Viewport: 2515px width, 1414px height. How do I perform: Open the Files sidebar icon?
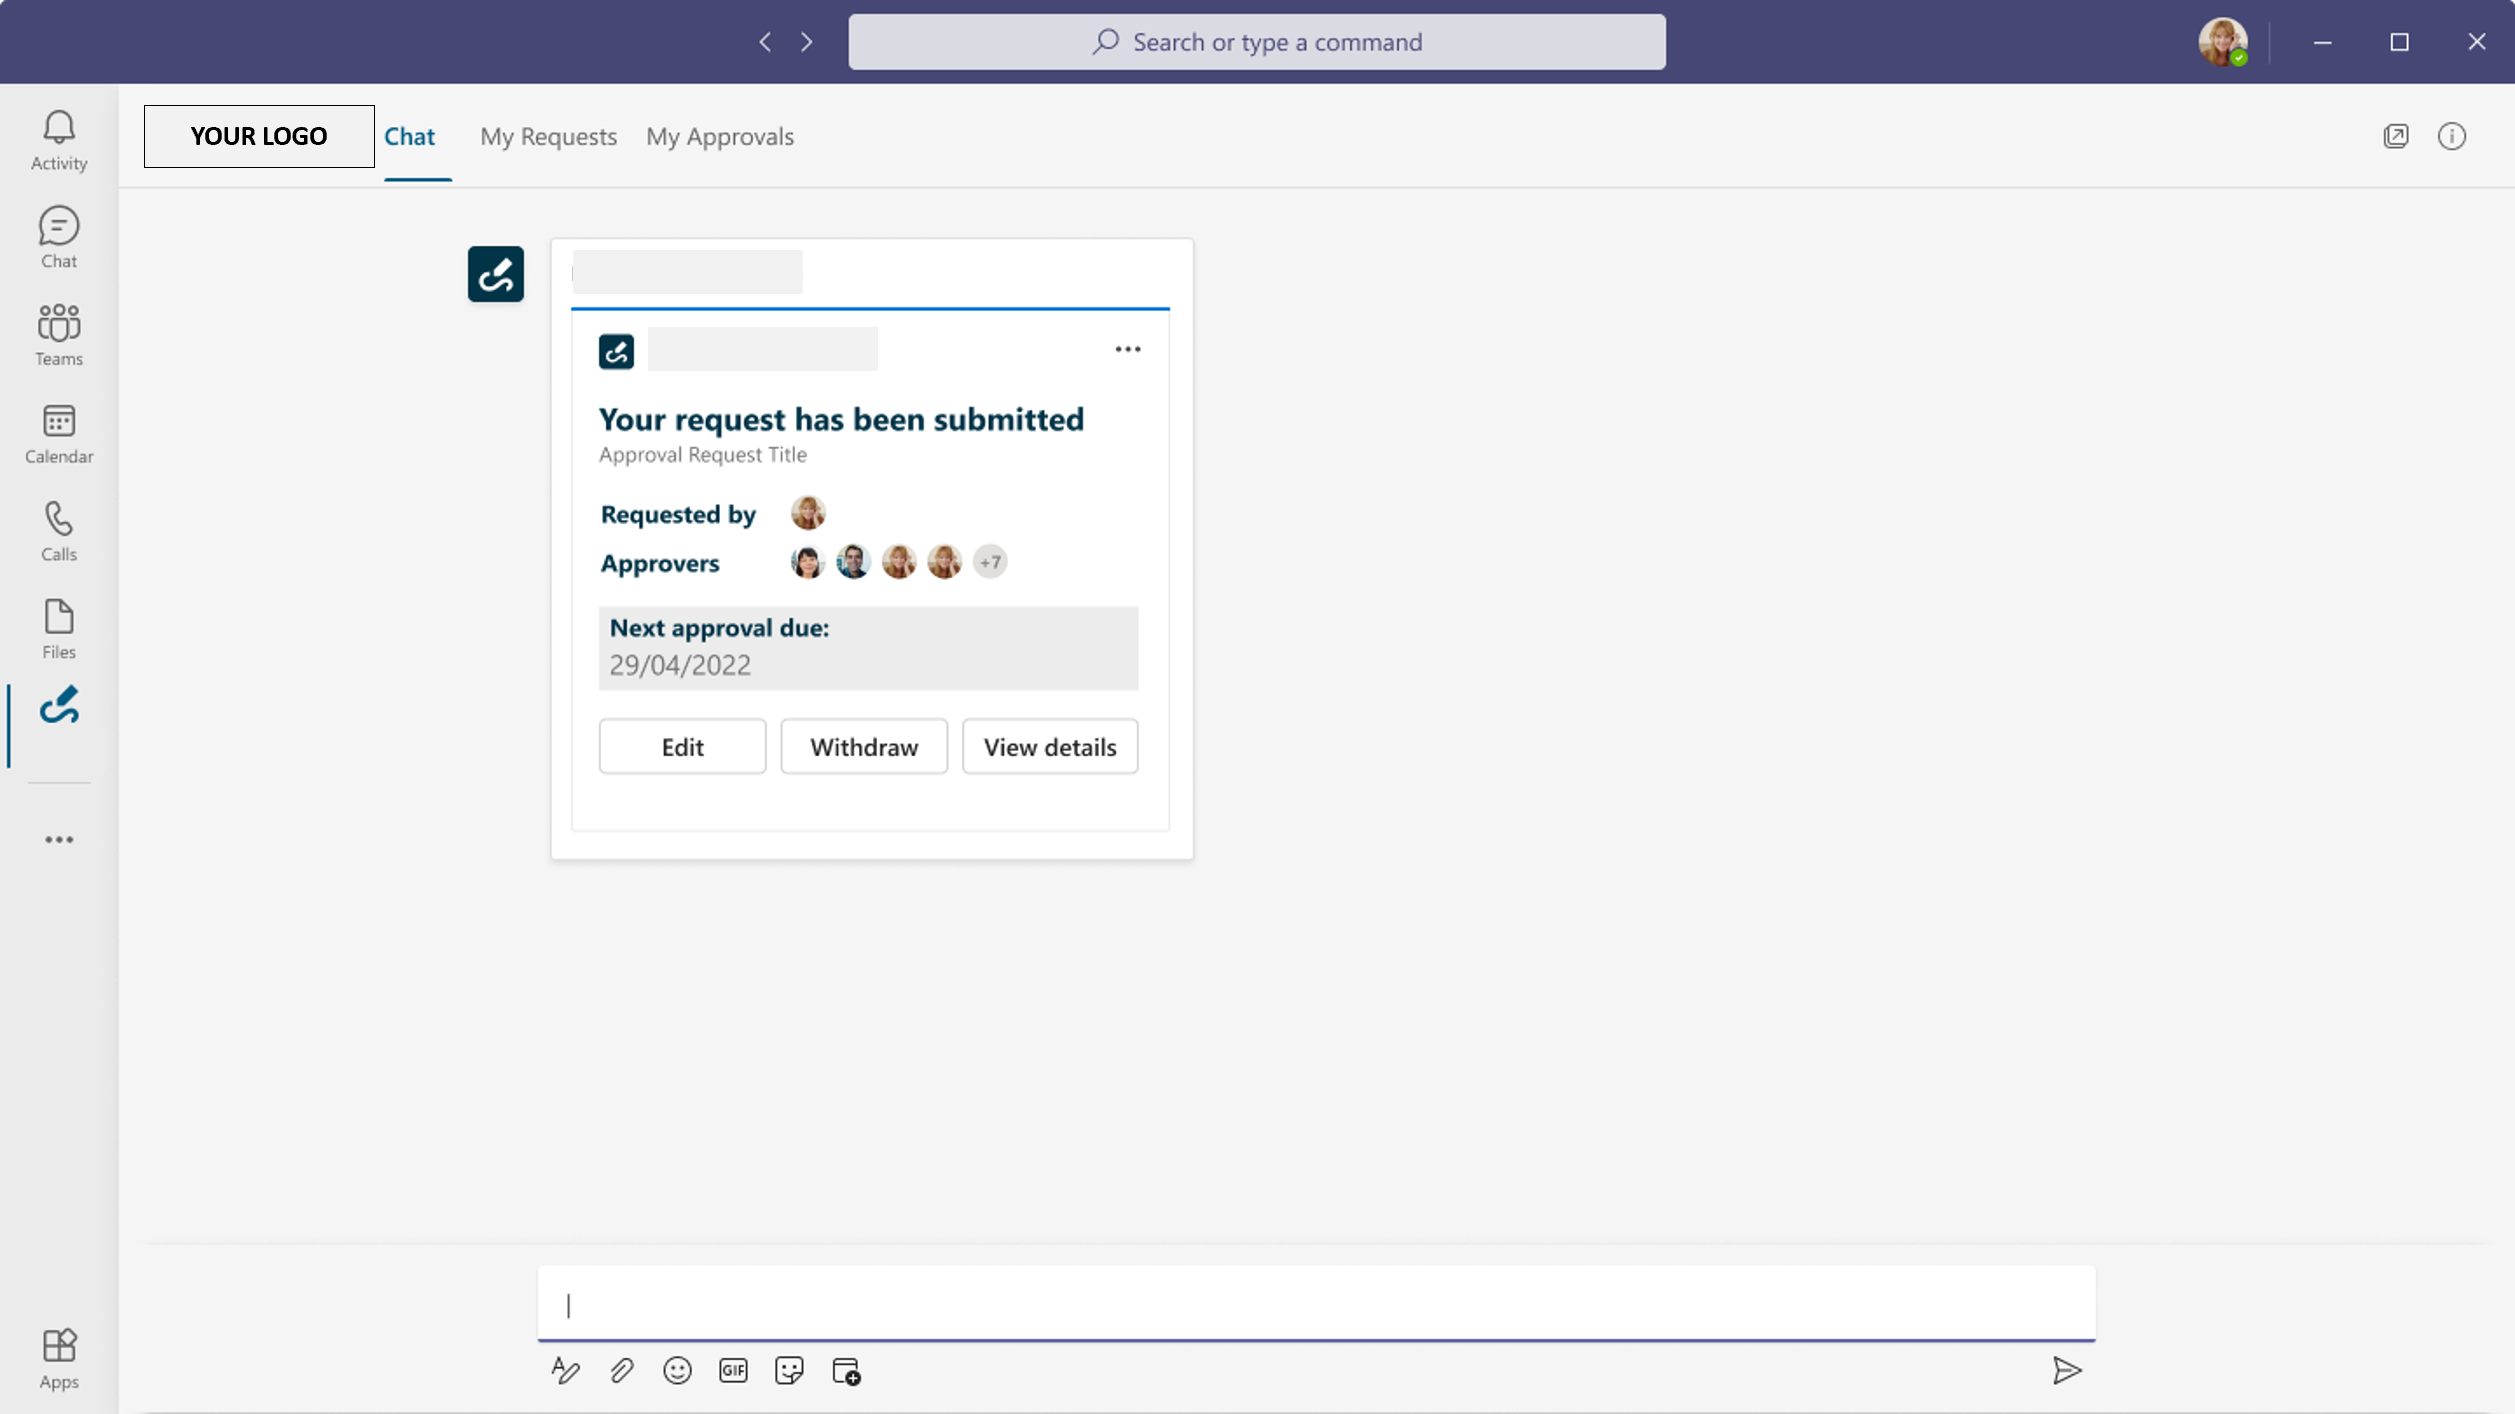(59, 629)
